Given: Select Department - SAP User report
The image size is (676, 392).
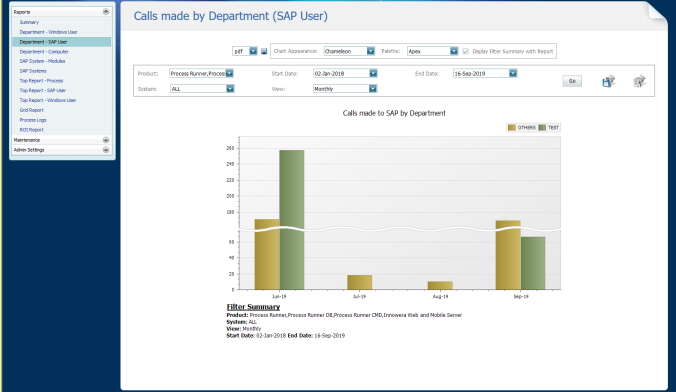Looking at the screenshot, I should [x=61, y=42].
